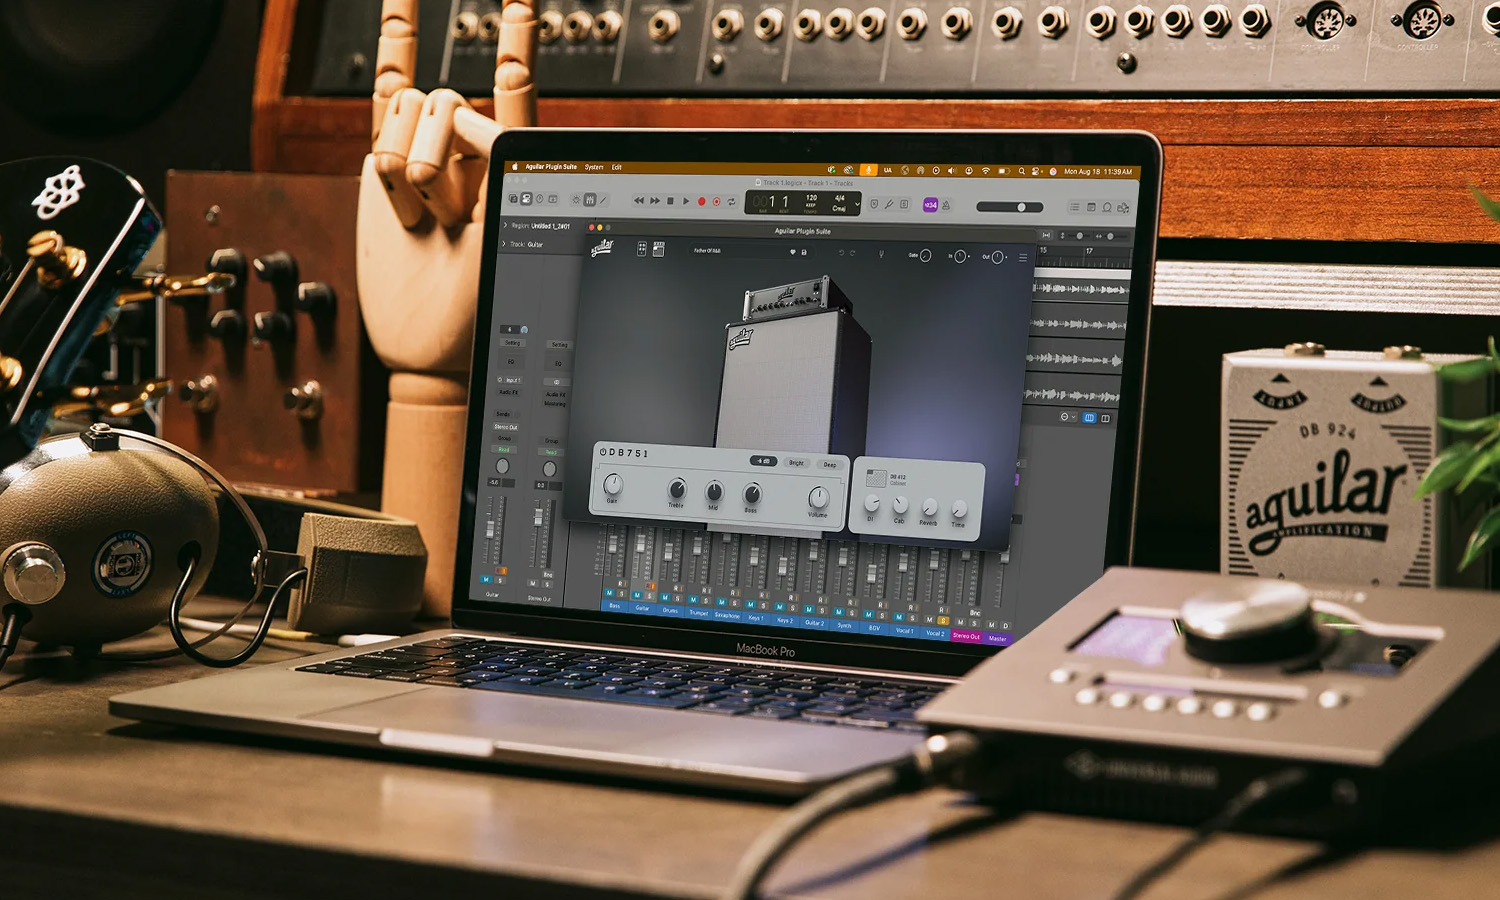Open the Loop Browser
The width and height of the screenshot is (1500, 900).
click(1107, 207)
